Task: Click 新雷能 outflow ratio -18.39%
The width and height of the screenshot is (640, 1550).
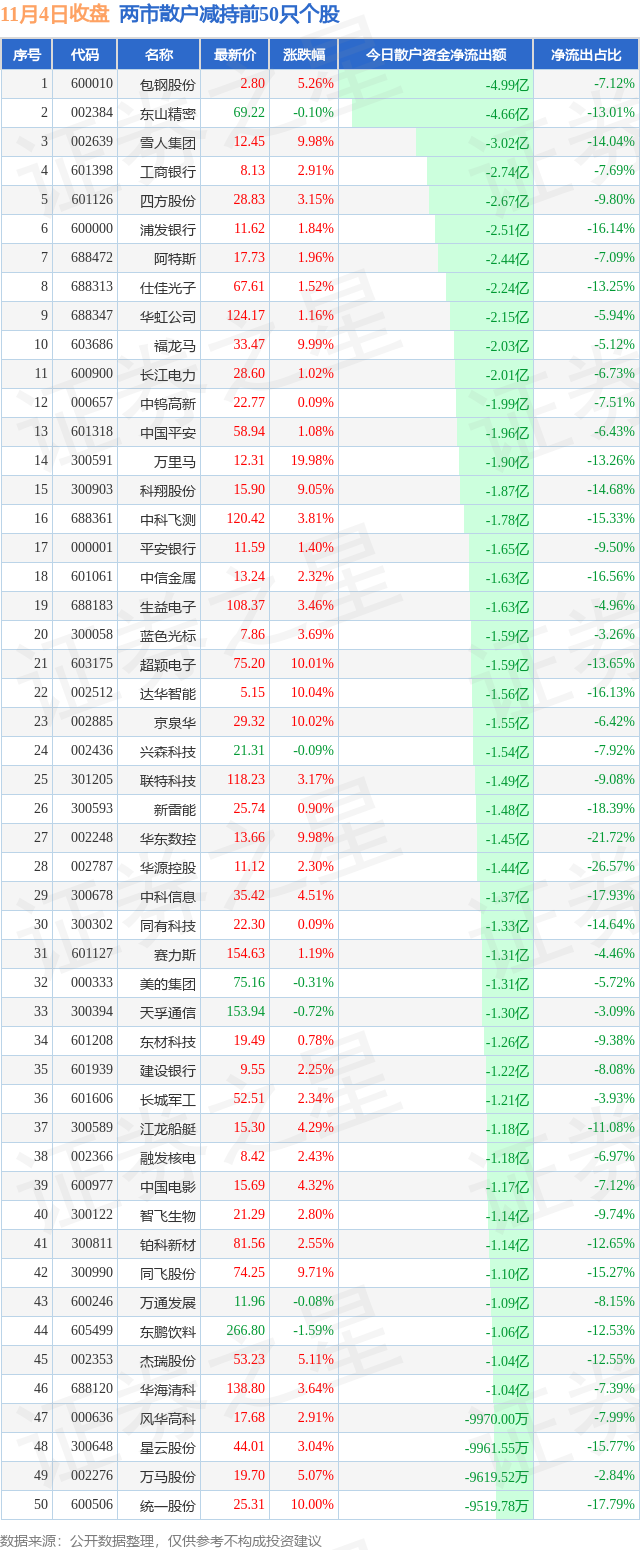Action: point(612,810)
